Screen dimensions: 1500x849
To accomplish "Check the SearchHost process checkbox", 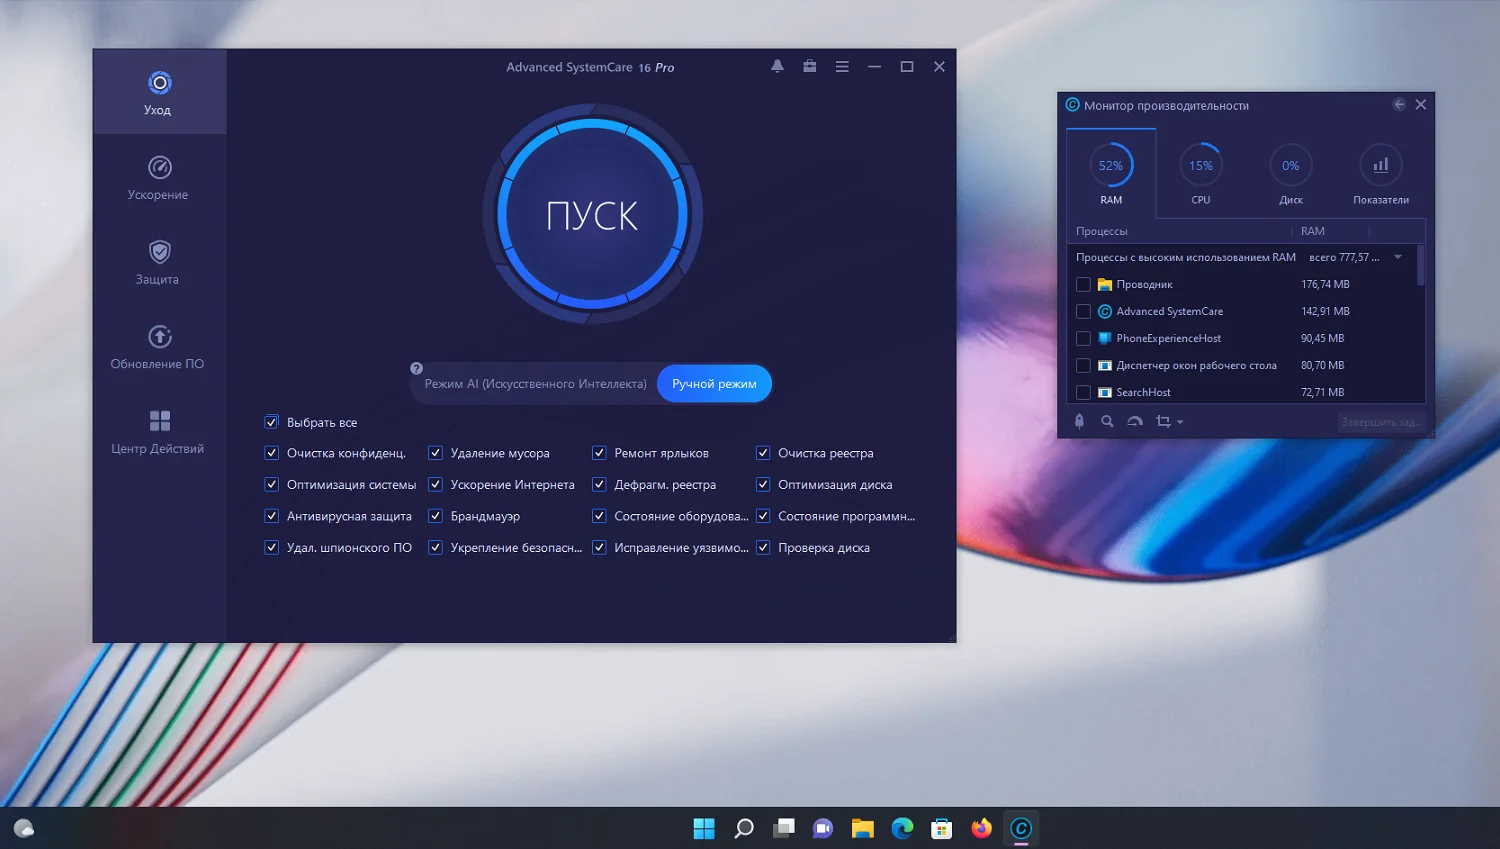I will pos(1083,393).
